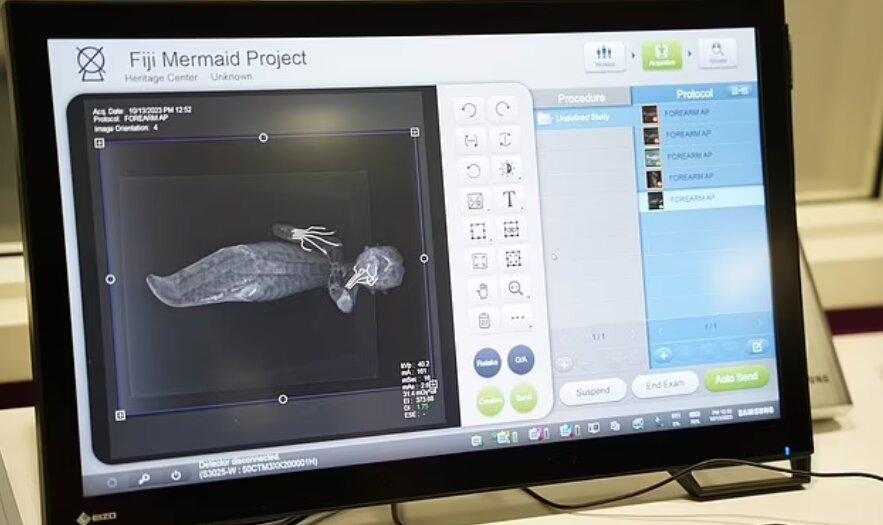Click the fit-to-screen expand arrows icon
Screen dimensions: 883x525
[x=480, y=260]
